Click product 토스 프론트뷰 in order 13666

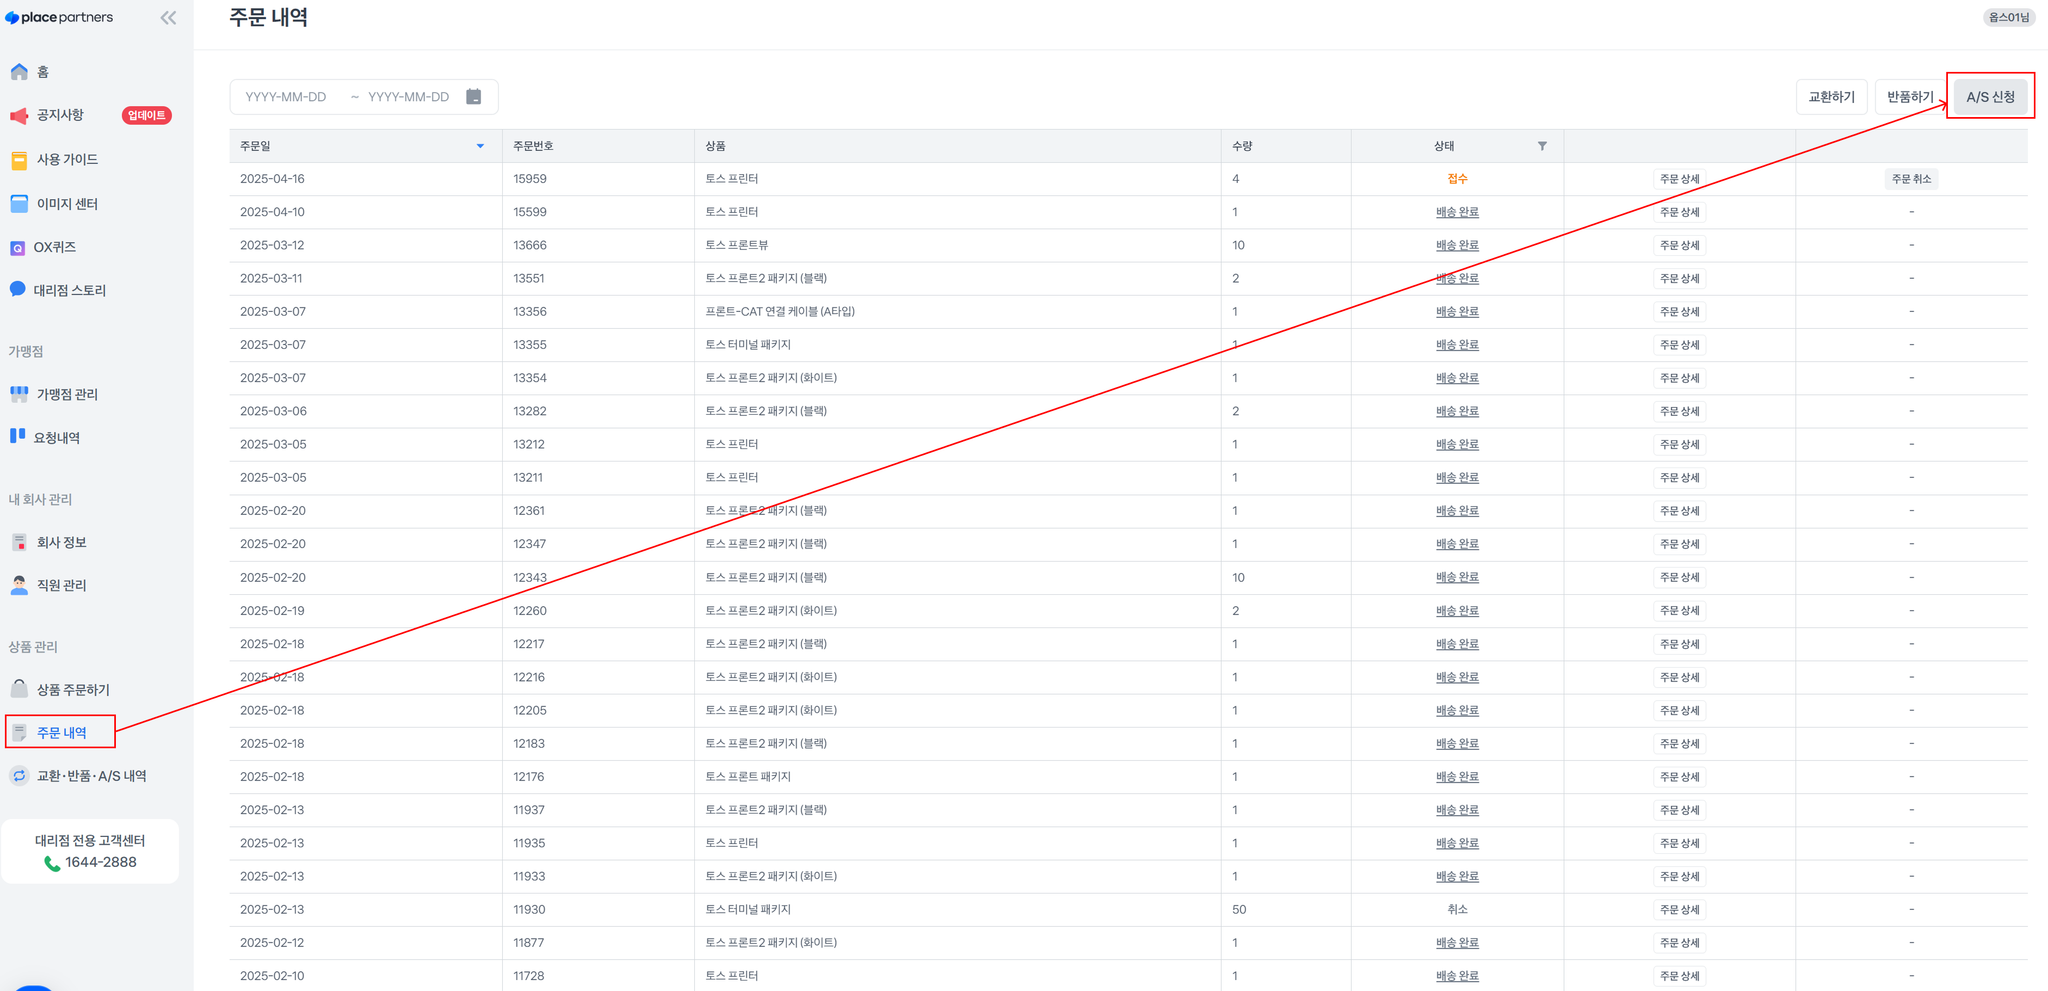click(x=737, y=245)
